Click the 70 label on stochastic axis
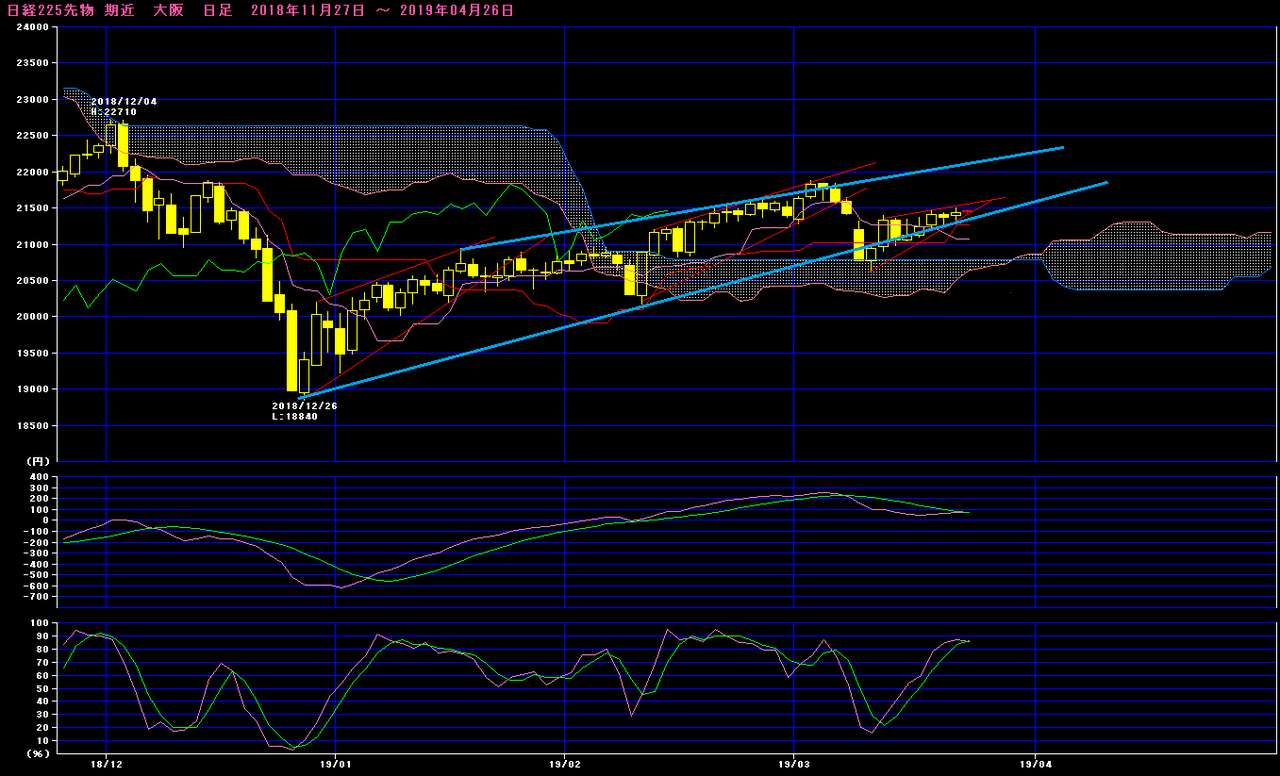Screen dimensions: 1280x776 pyautogui.click(x=43, y=662)
